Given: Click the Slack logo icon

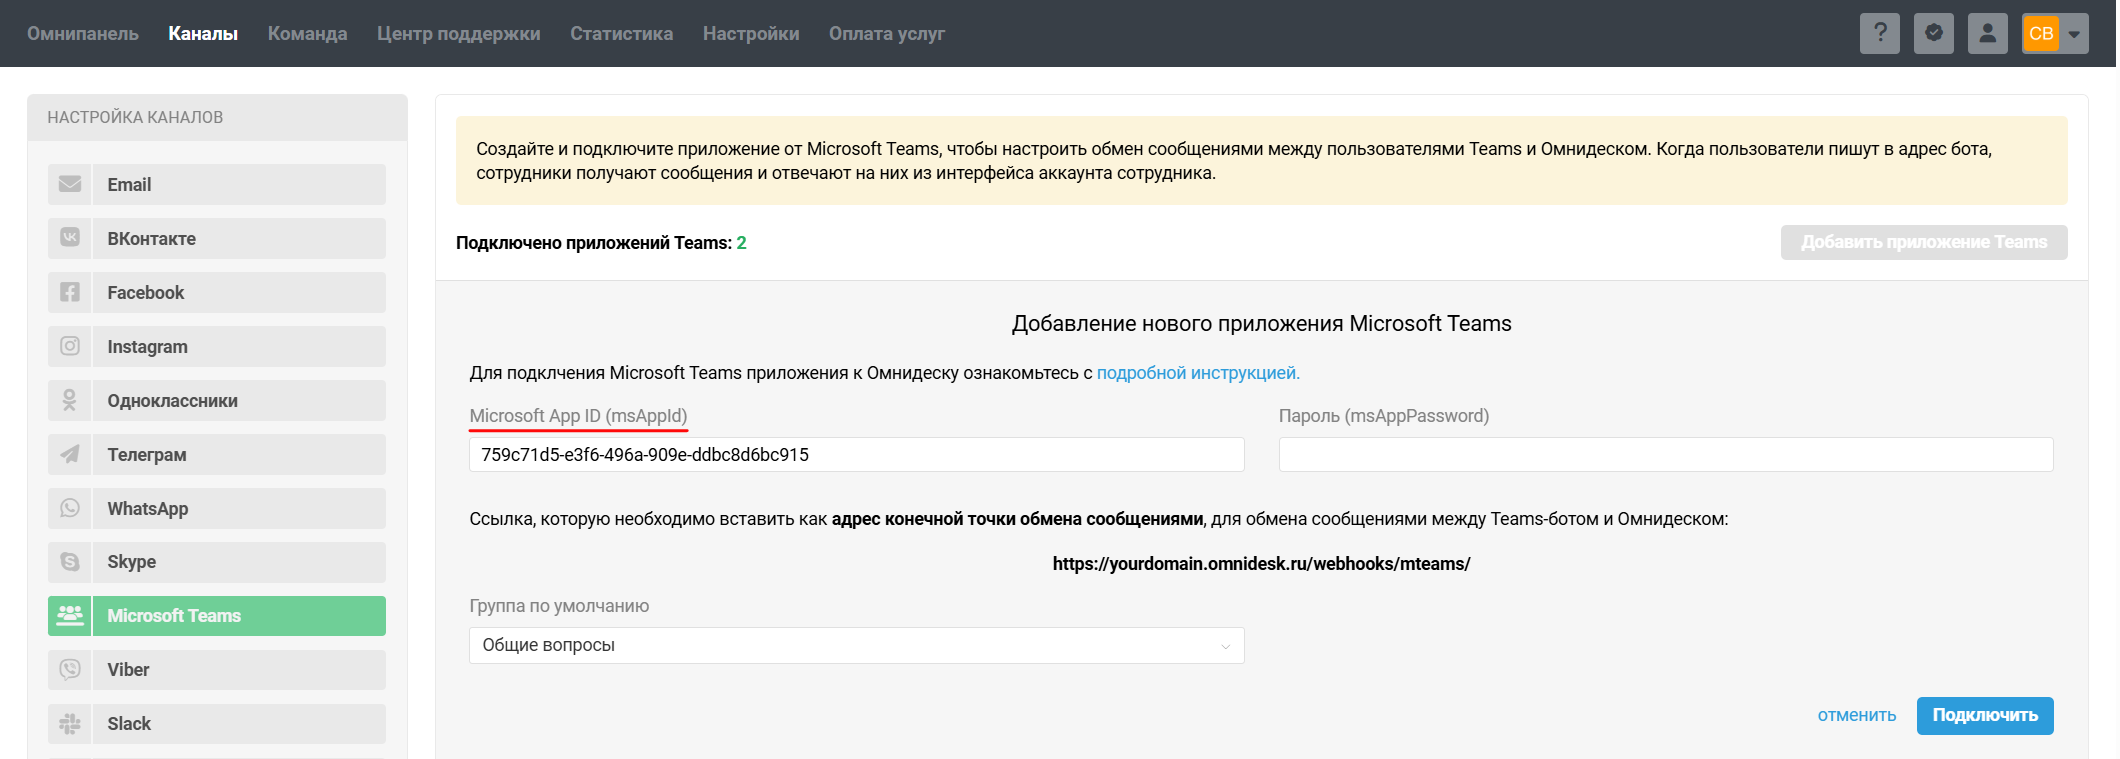Looking at the screenshot, I should 70,724.
